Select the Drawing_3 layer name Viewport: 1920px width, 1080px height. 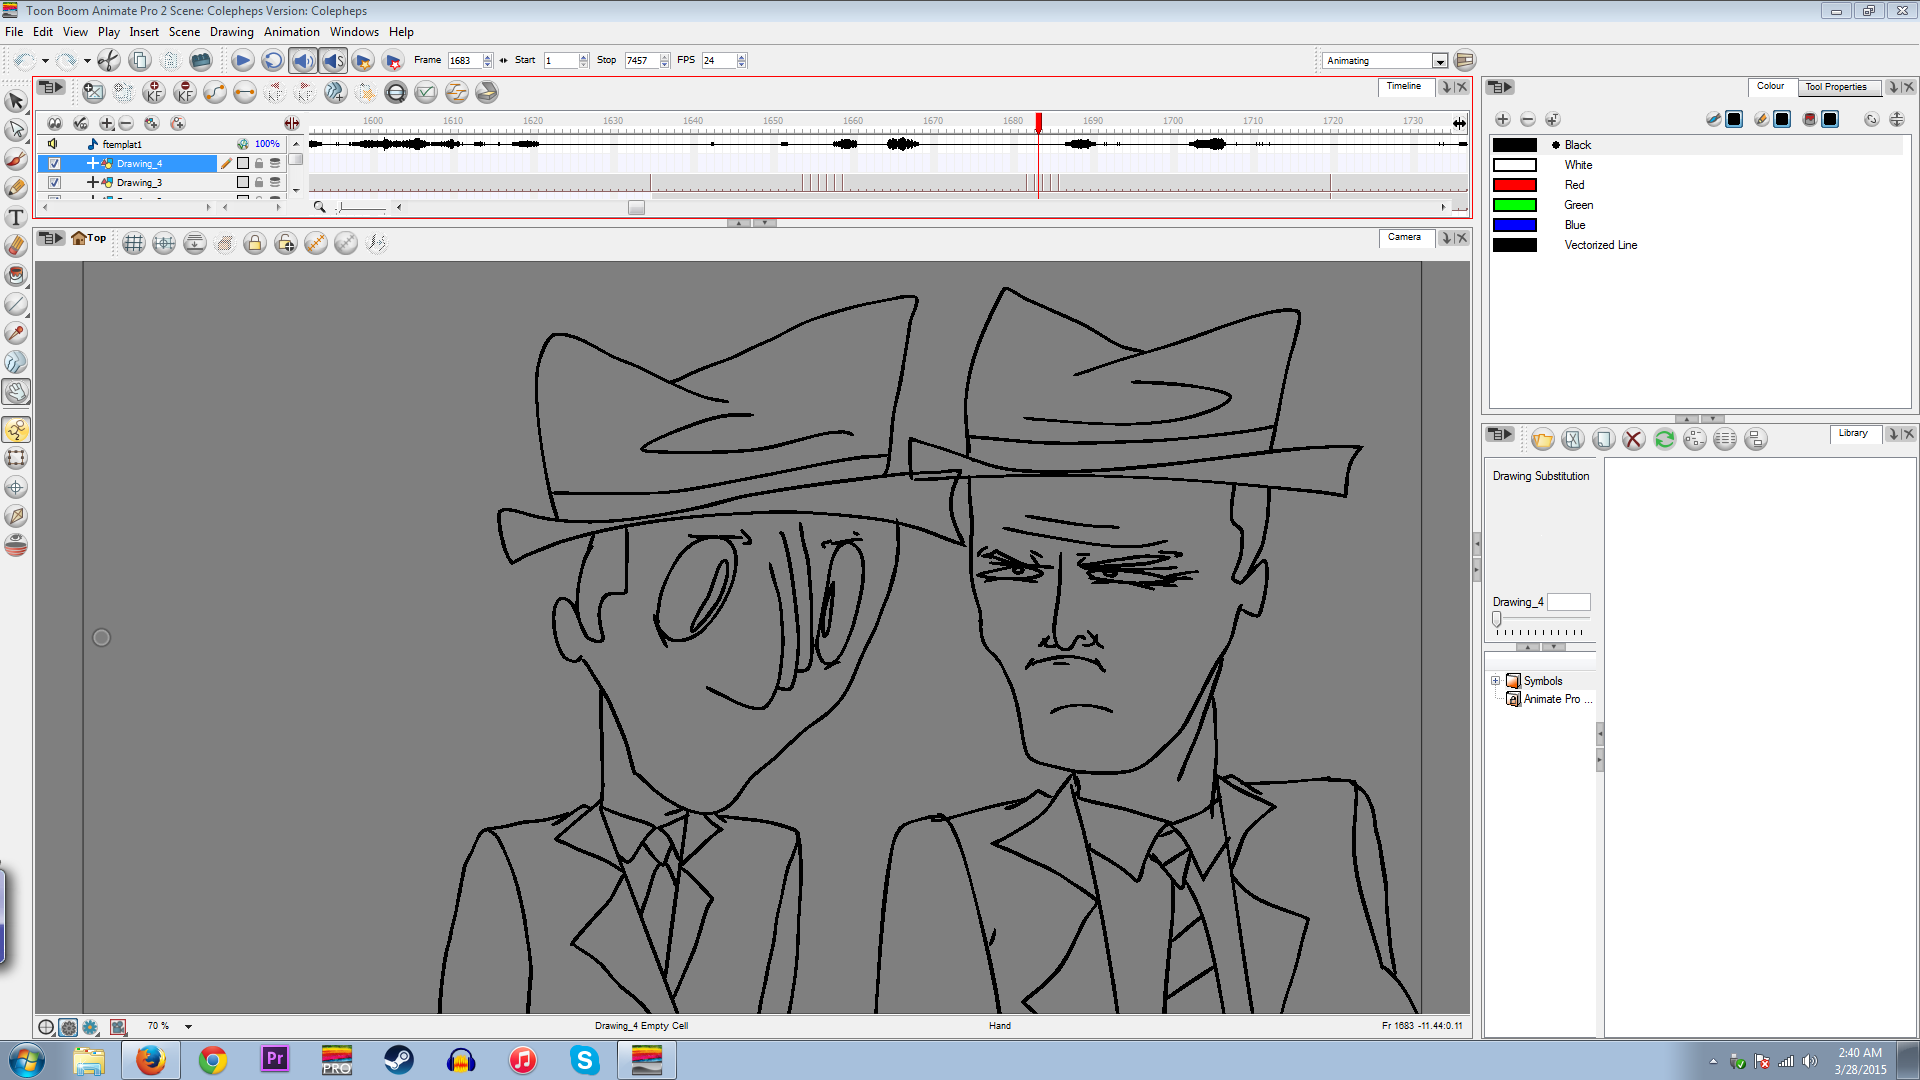coord(139,182)
